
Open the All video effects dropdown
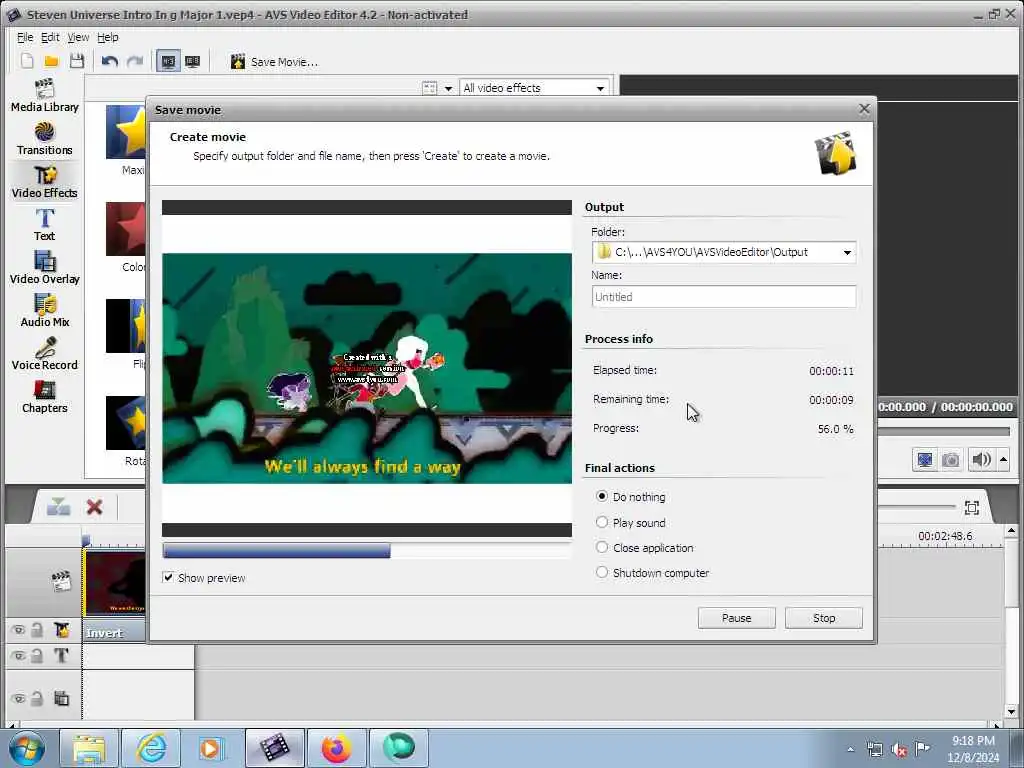pyautogui.click(x=534, y=88)
